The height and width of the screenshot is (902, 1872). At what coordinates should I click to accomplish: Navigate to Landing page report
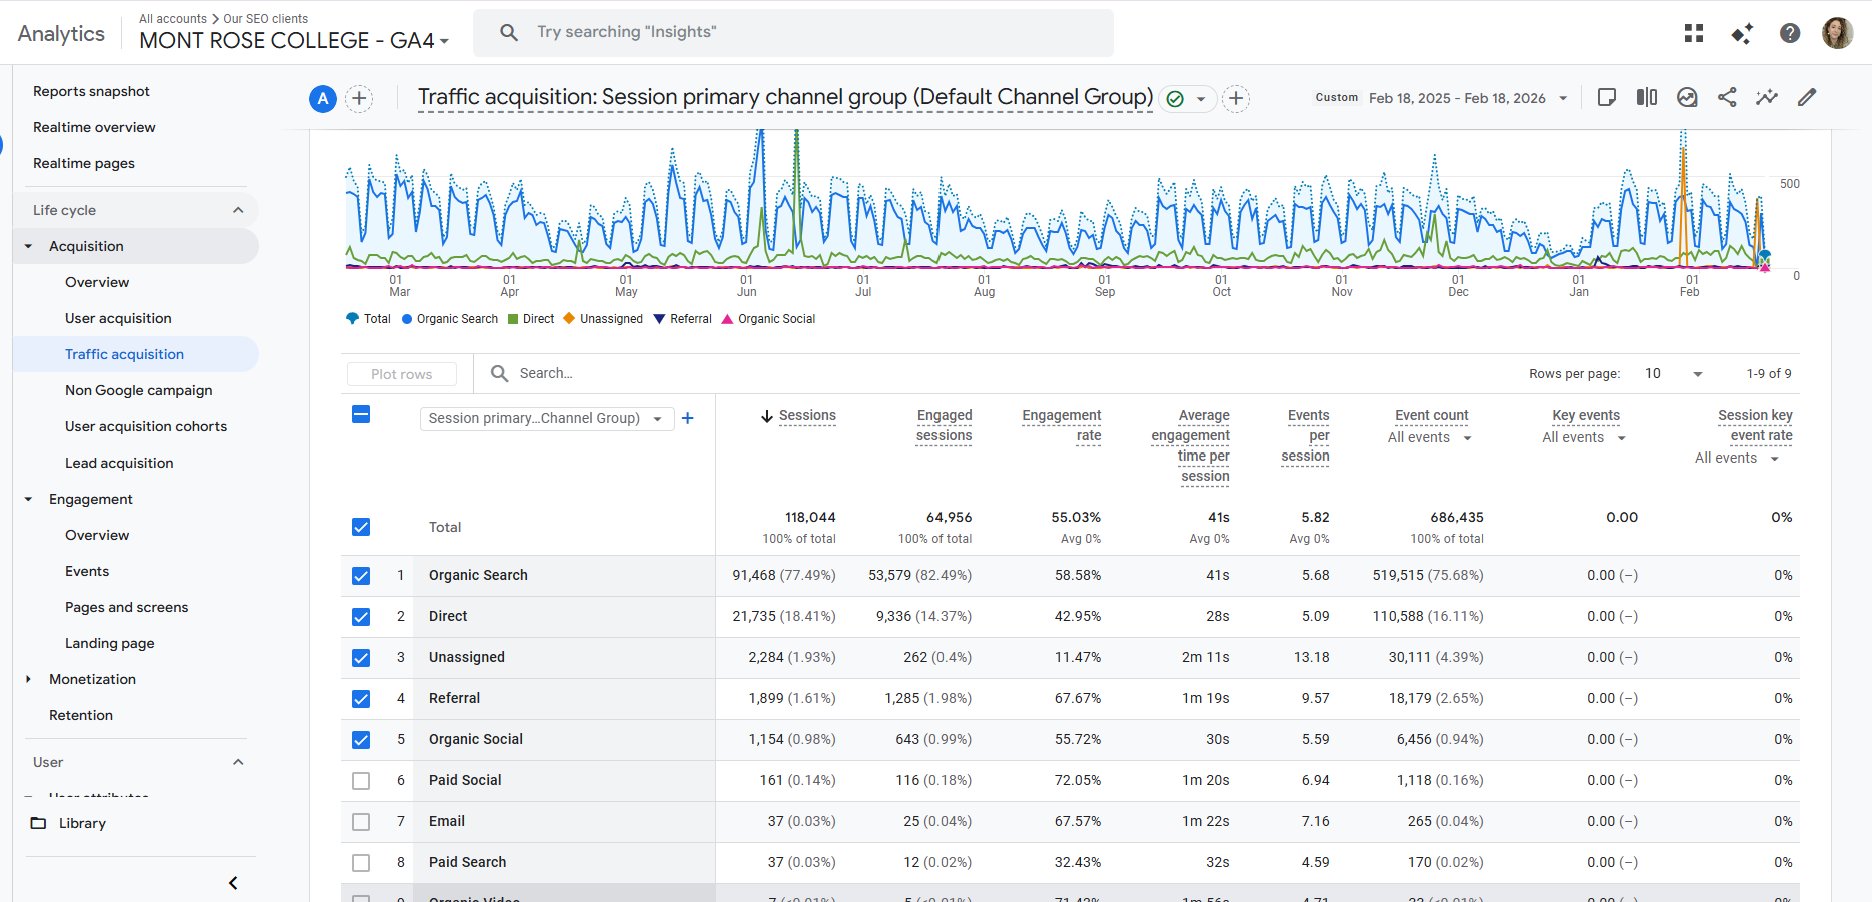[109, 643]
